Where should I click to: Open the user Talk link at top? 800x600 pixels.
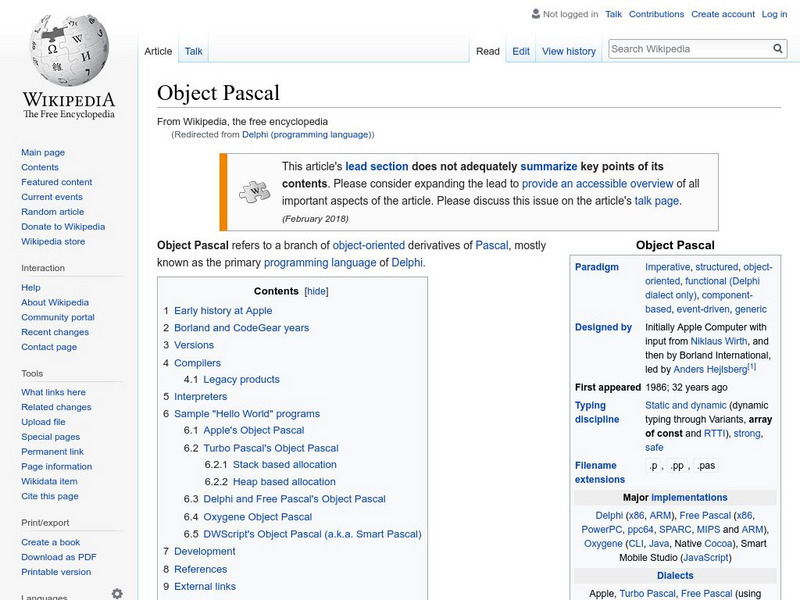click(x=613, y=14)
